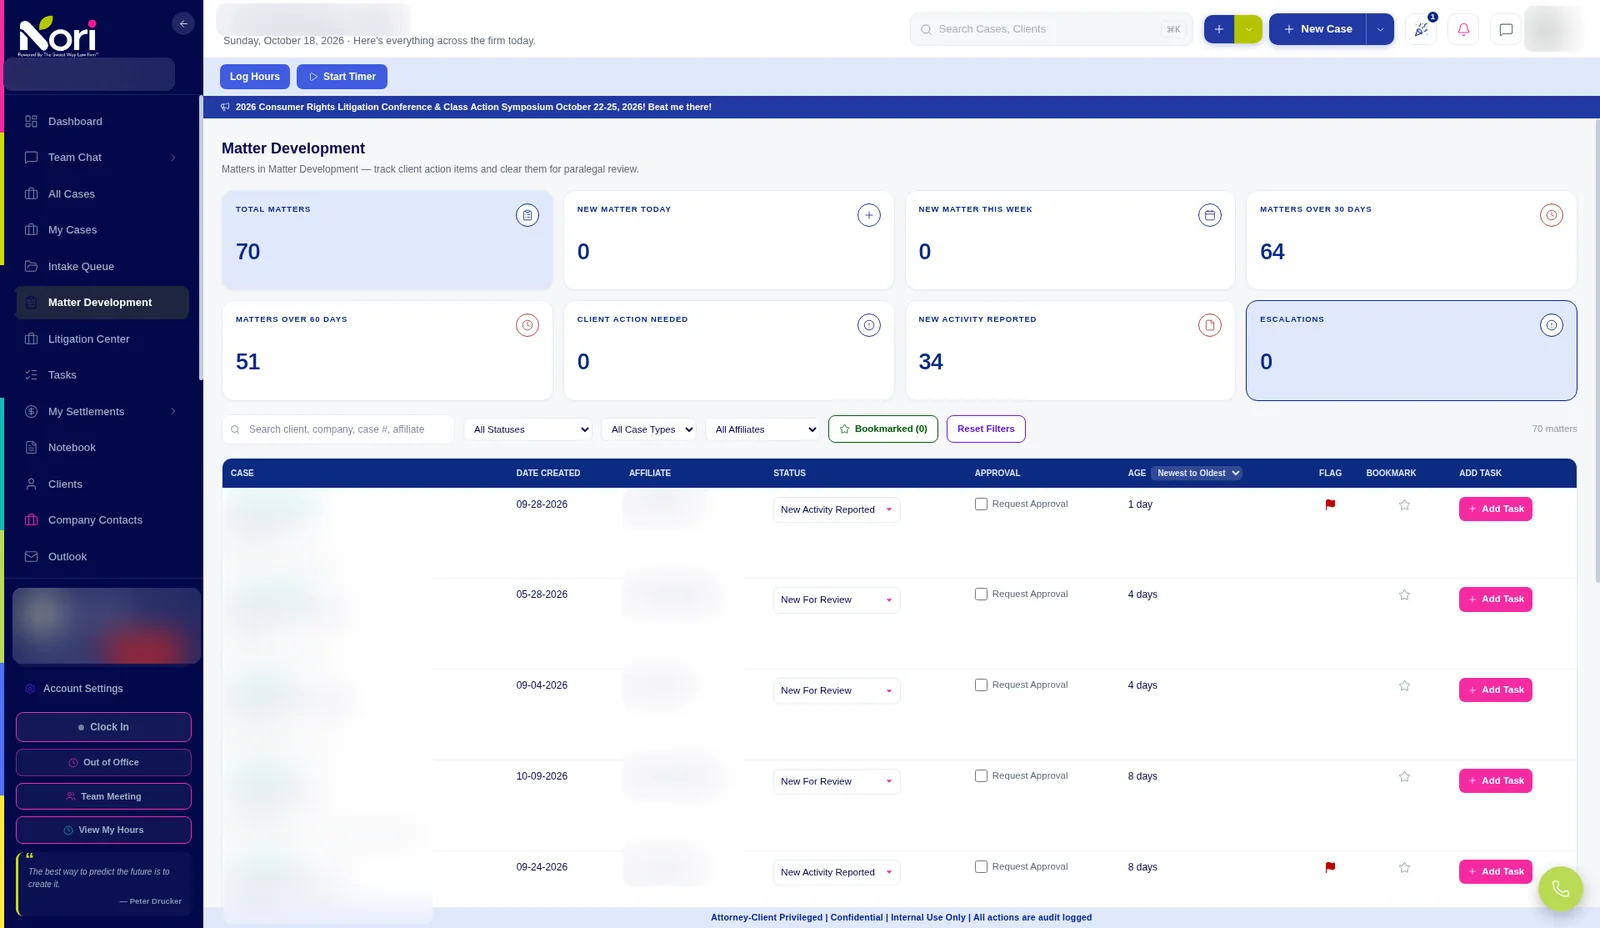Toggle the Bookmarked (0) filter
Image resolution: width=1600 pixels, height=928 pixels.
pos(883,429)
